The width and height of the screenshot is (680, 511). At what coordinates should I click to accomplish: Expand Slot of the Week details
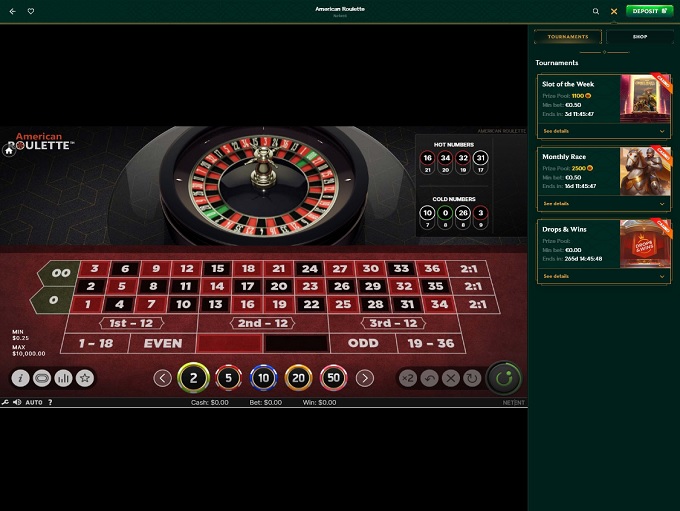click(603, 131)
